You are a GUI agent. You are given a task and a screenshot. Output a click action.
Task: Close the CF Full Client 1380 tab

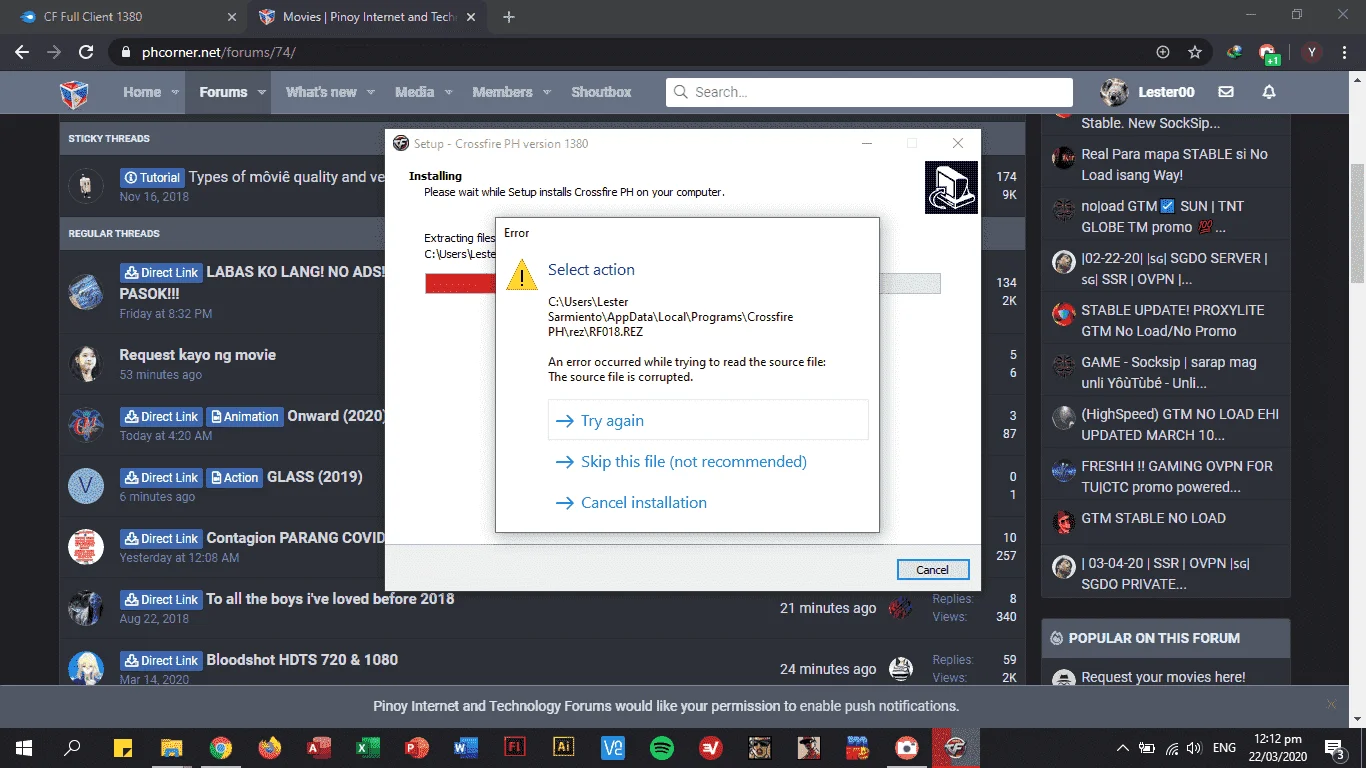click(x=232, y=17)
